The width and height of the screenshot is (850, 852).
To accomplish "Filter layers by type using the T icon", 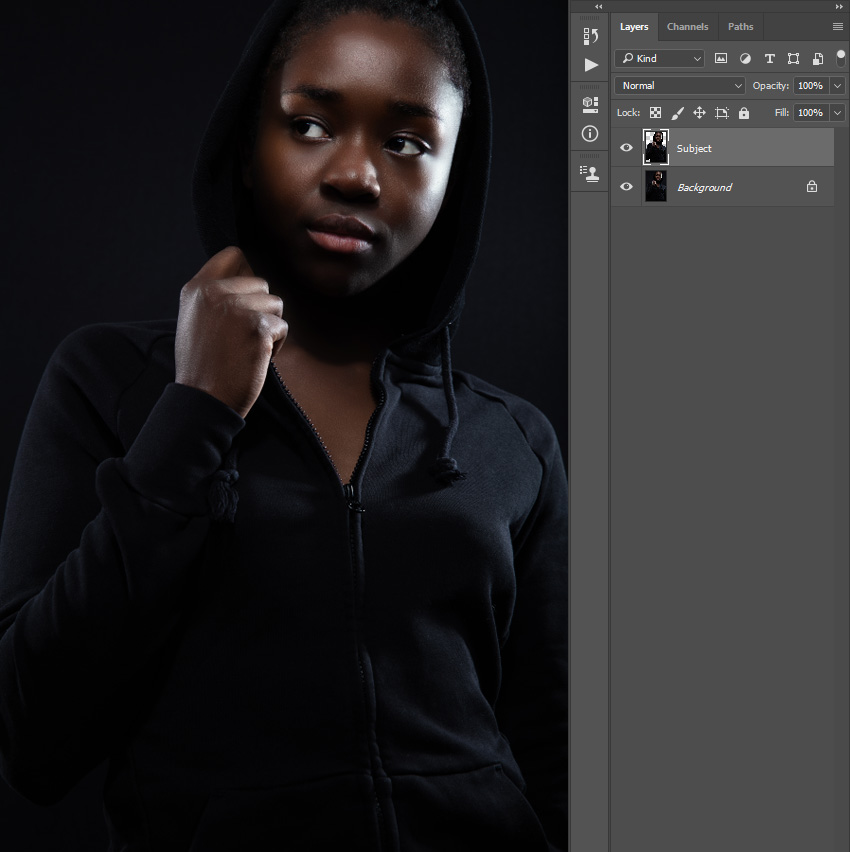I will (769, 58).
